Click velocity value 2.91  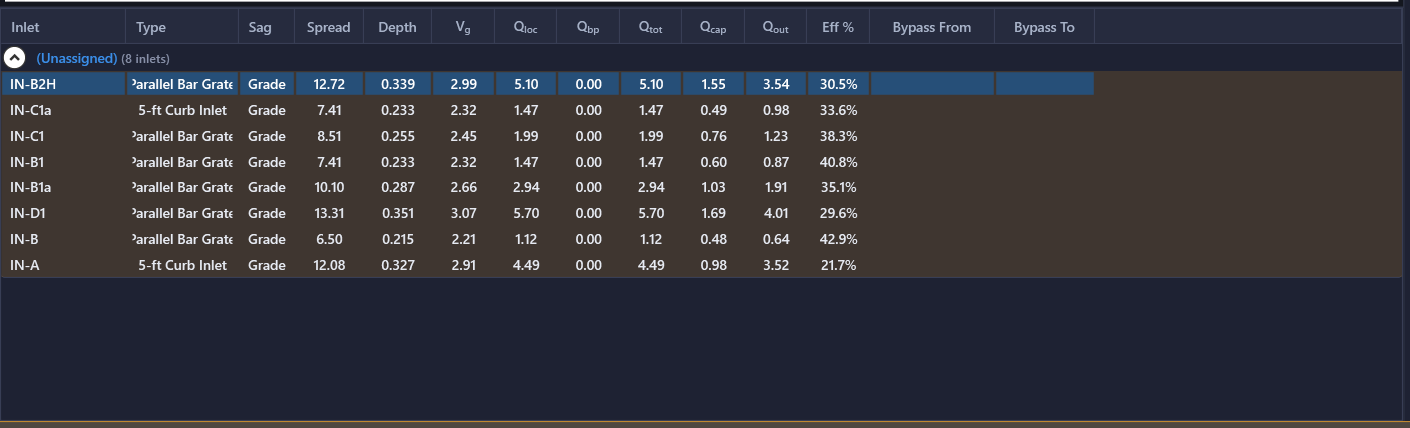463,265
